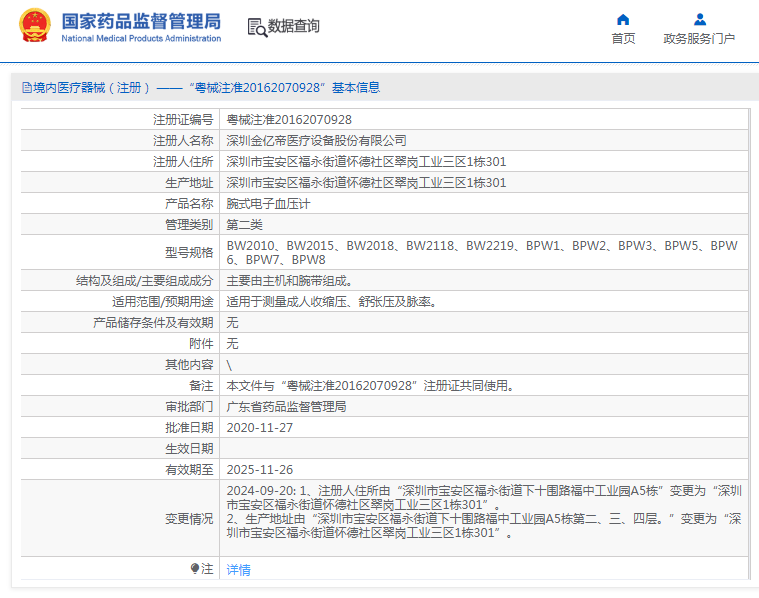
Task: Open the 数据查询 search icon
Action: pos(257,28)
